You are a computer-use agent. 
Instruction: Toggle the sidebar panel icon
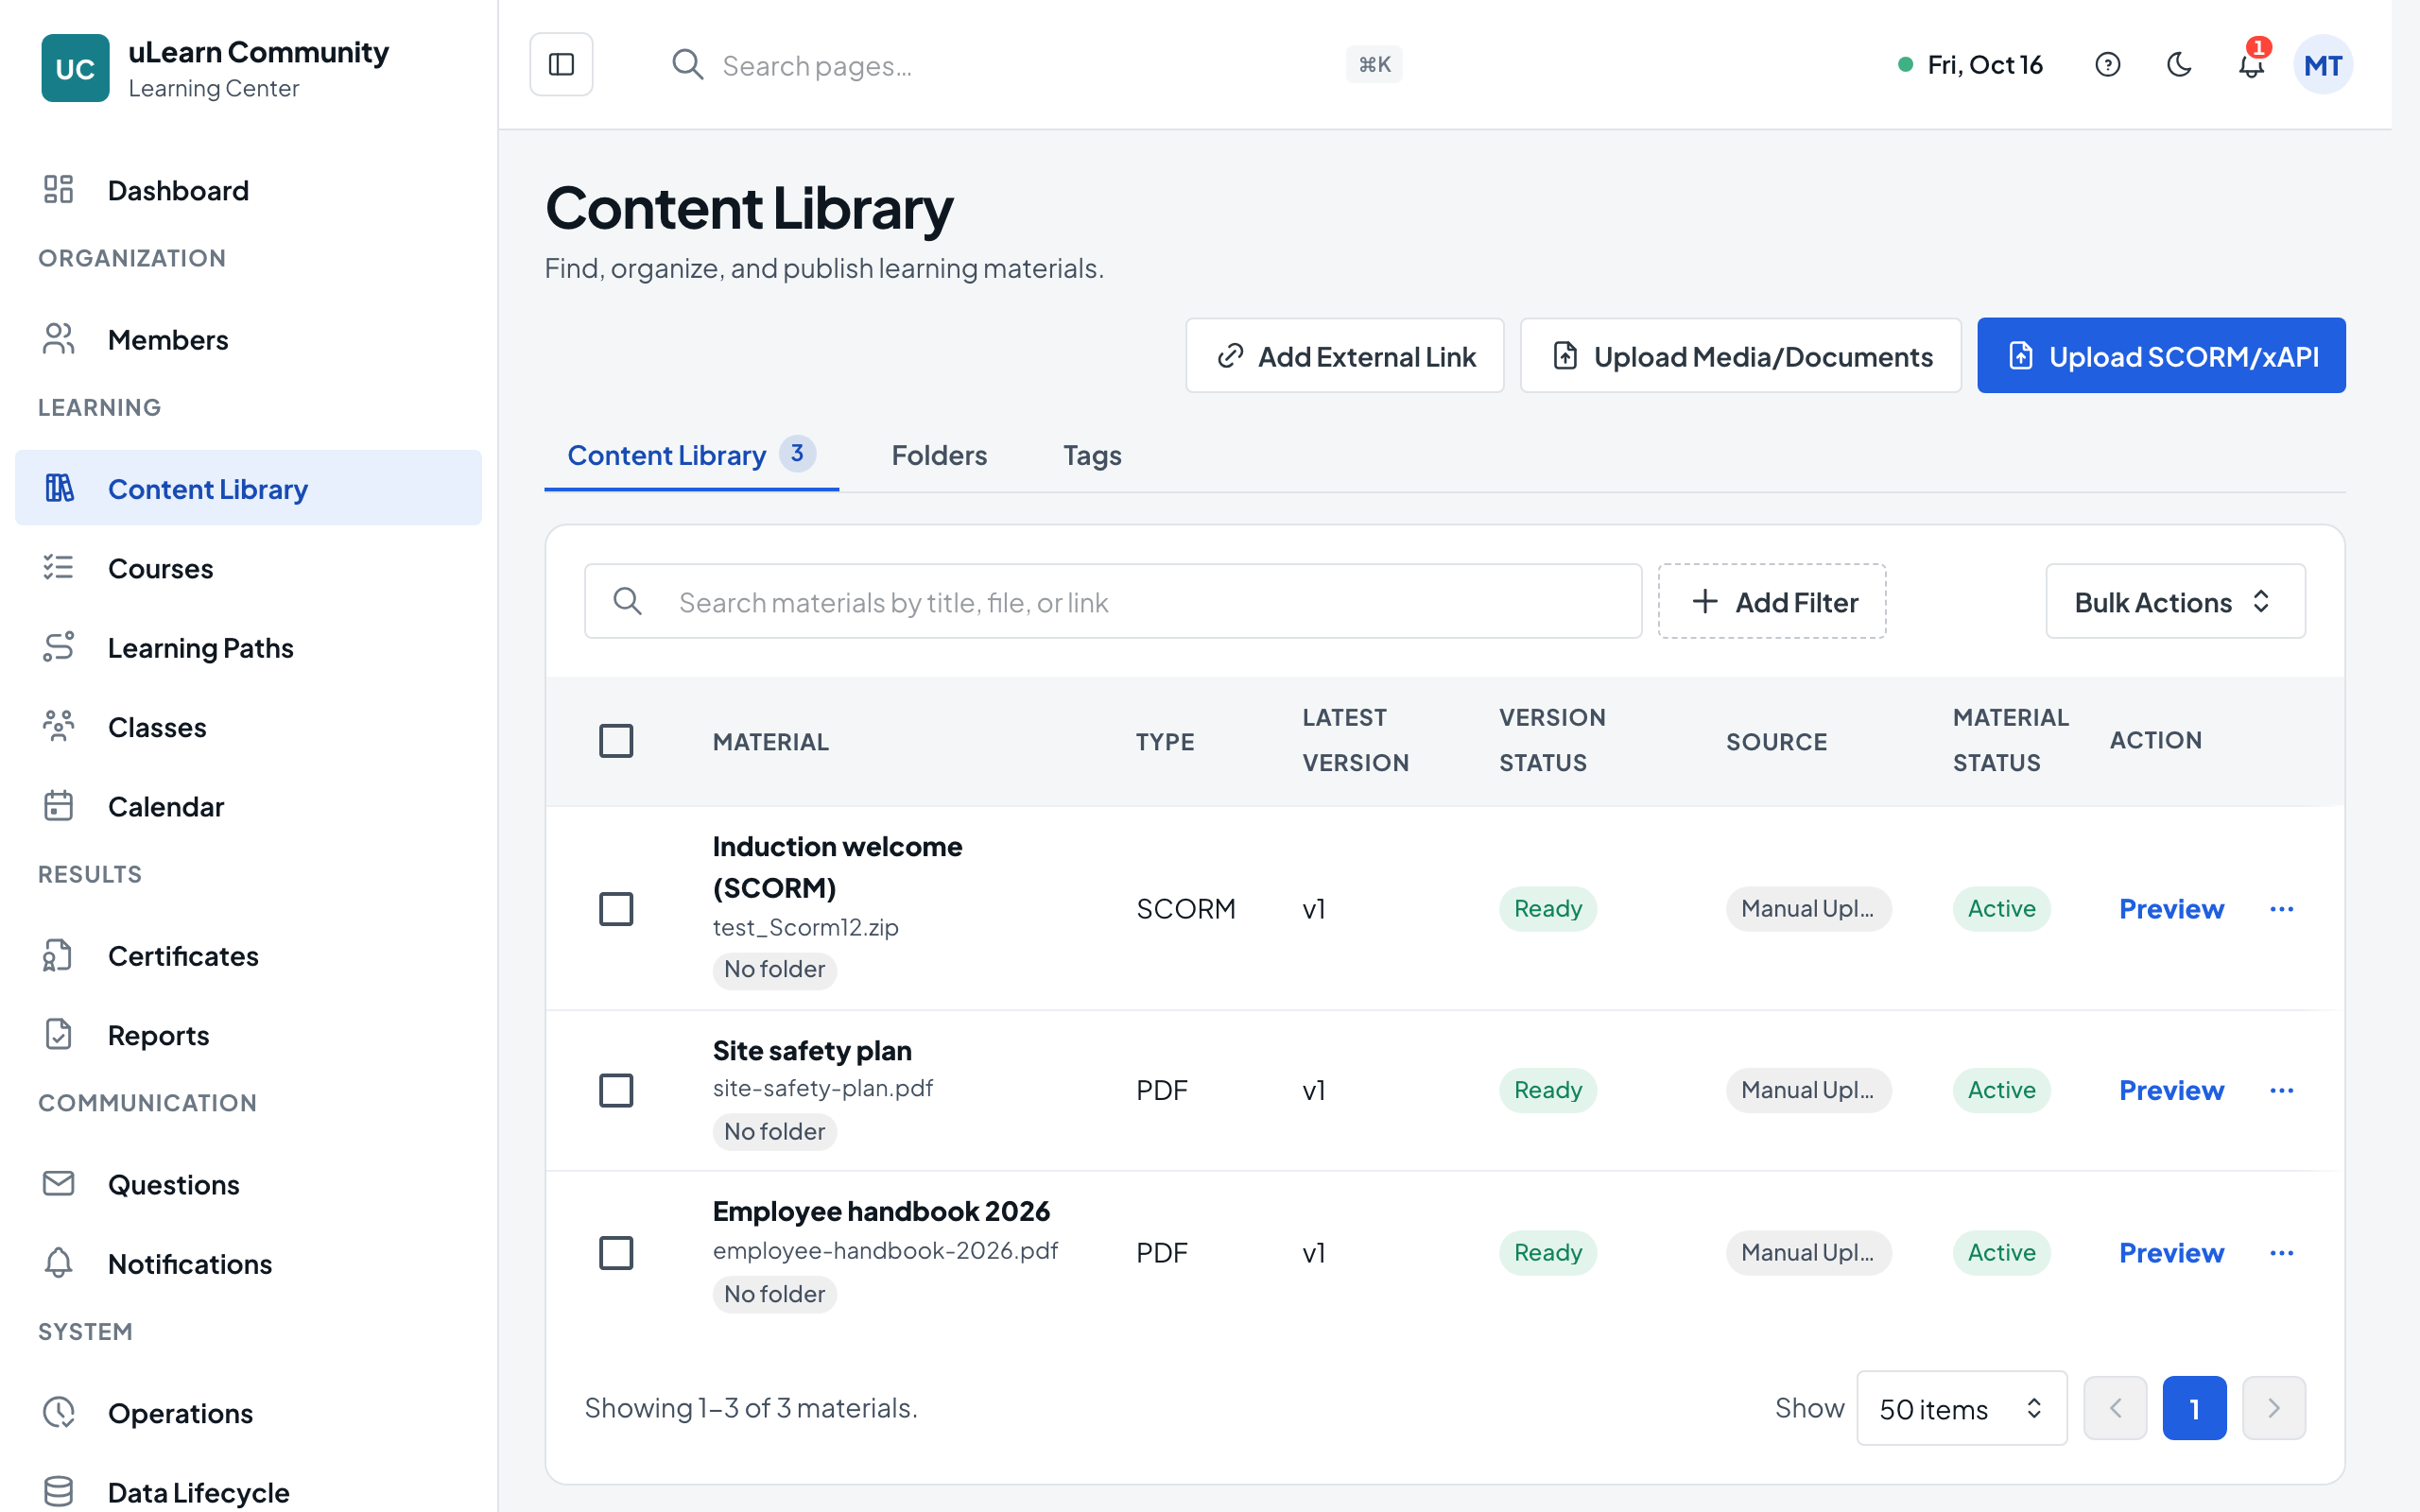click(561, 65)
